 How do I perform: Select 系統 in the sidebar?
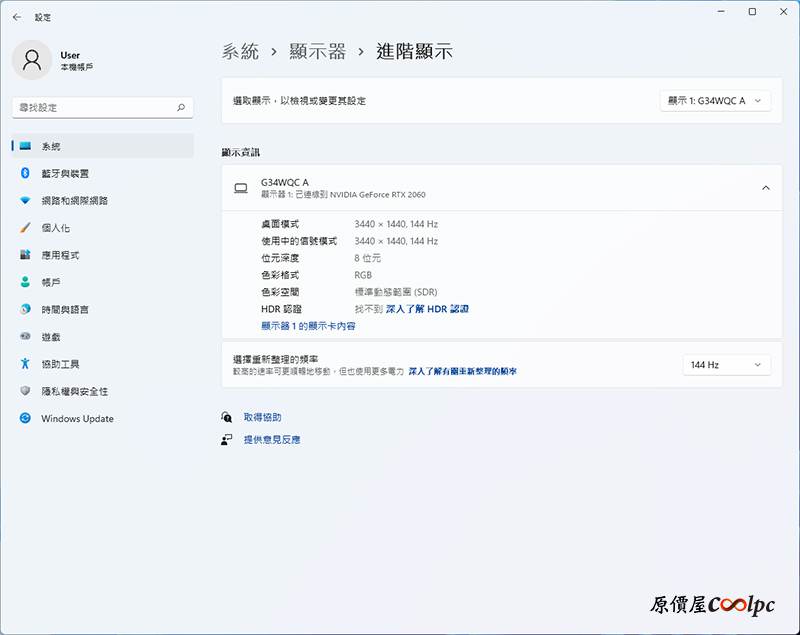point(51,146)
